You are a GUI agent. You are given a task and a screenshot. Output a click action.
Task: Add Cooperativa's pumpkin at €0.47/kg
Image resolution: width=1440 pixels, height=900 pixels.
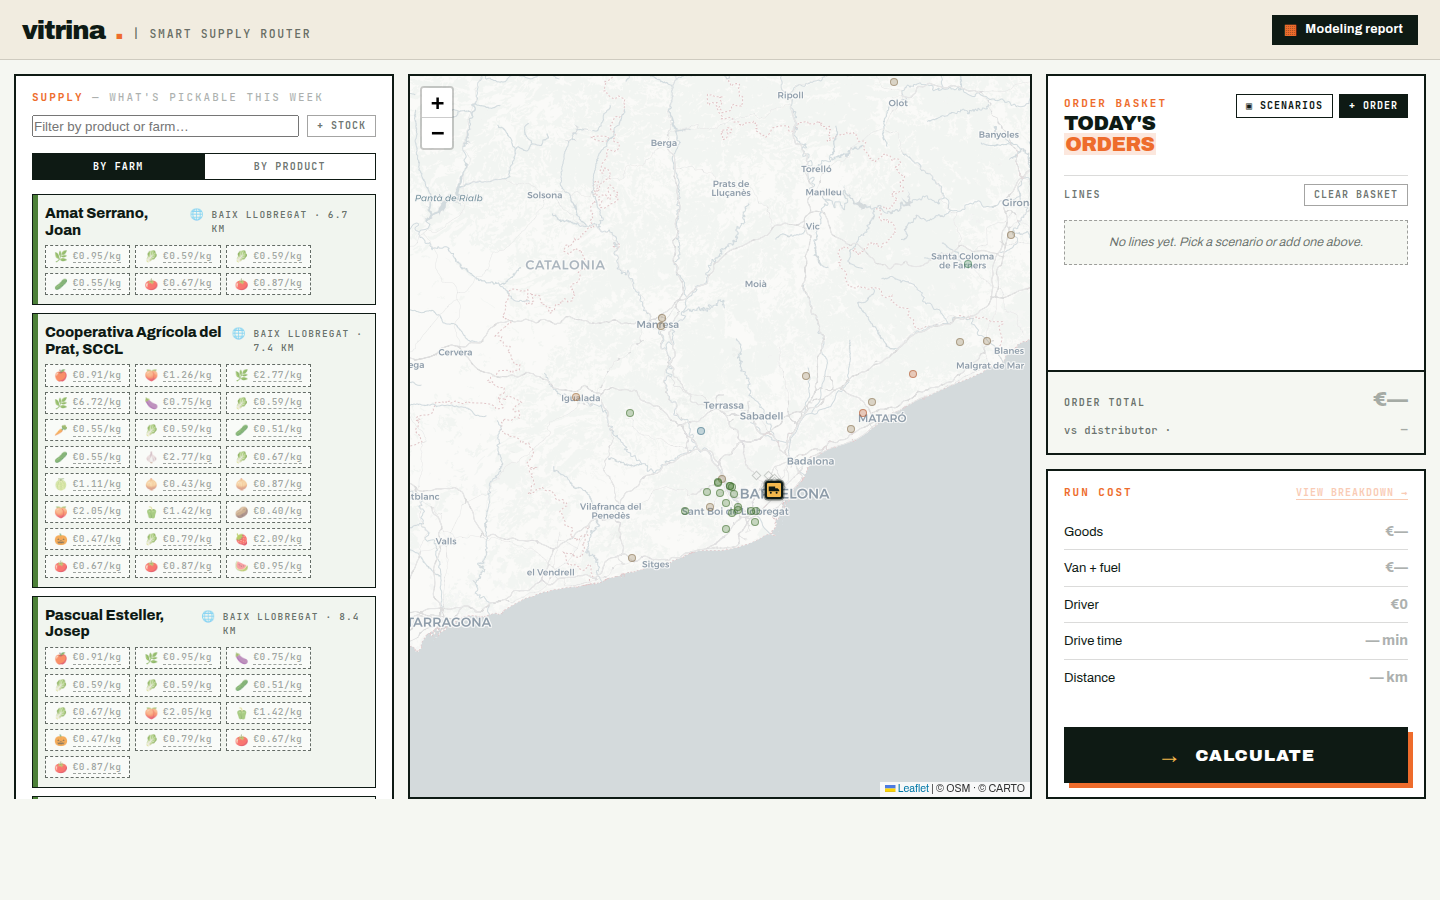pos(88,539)
